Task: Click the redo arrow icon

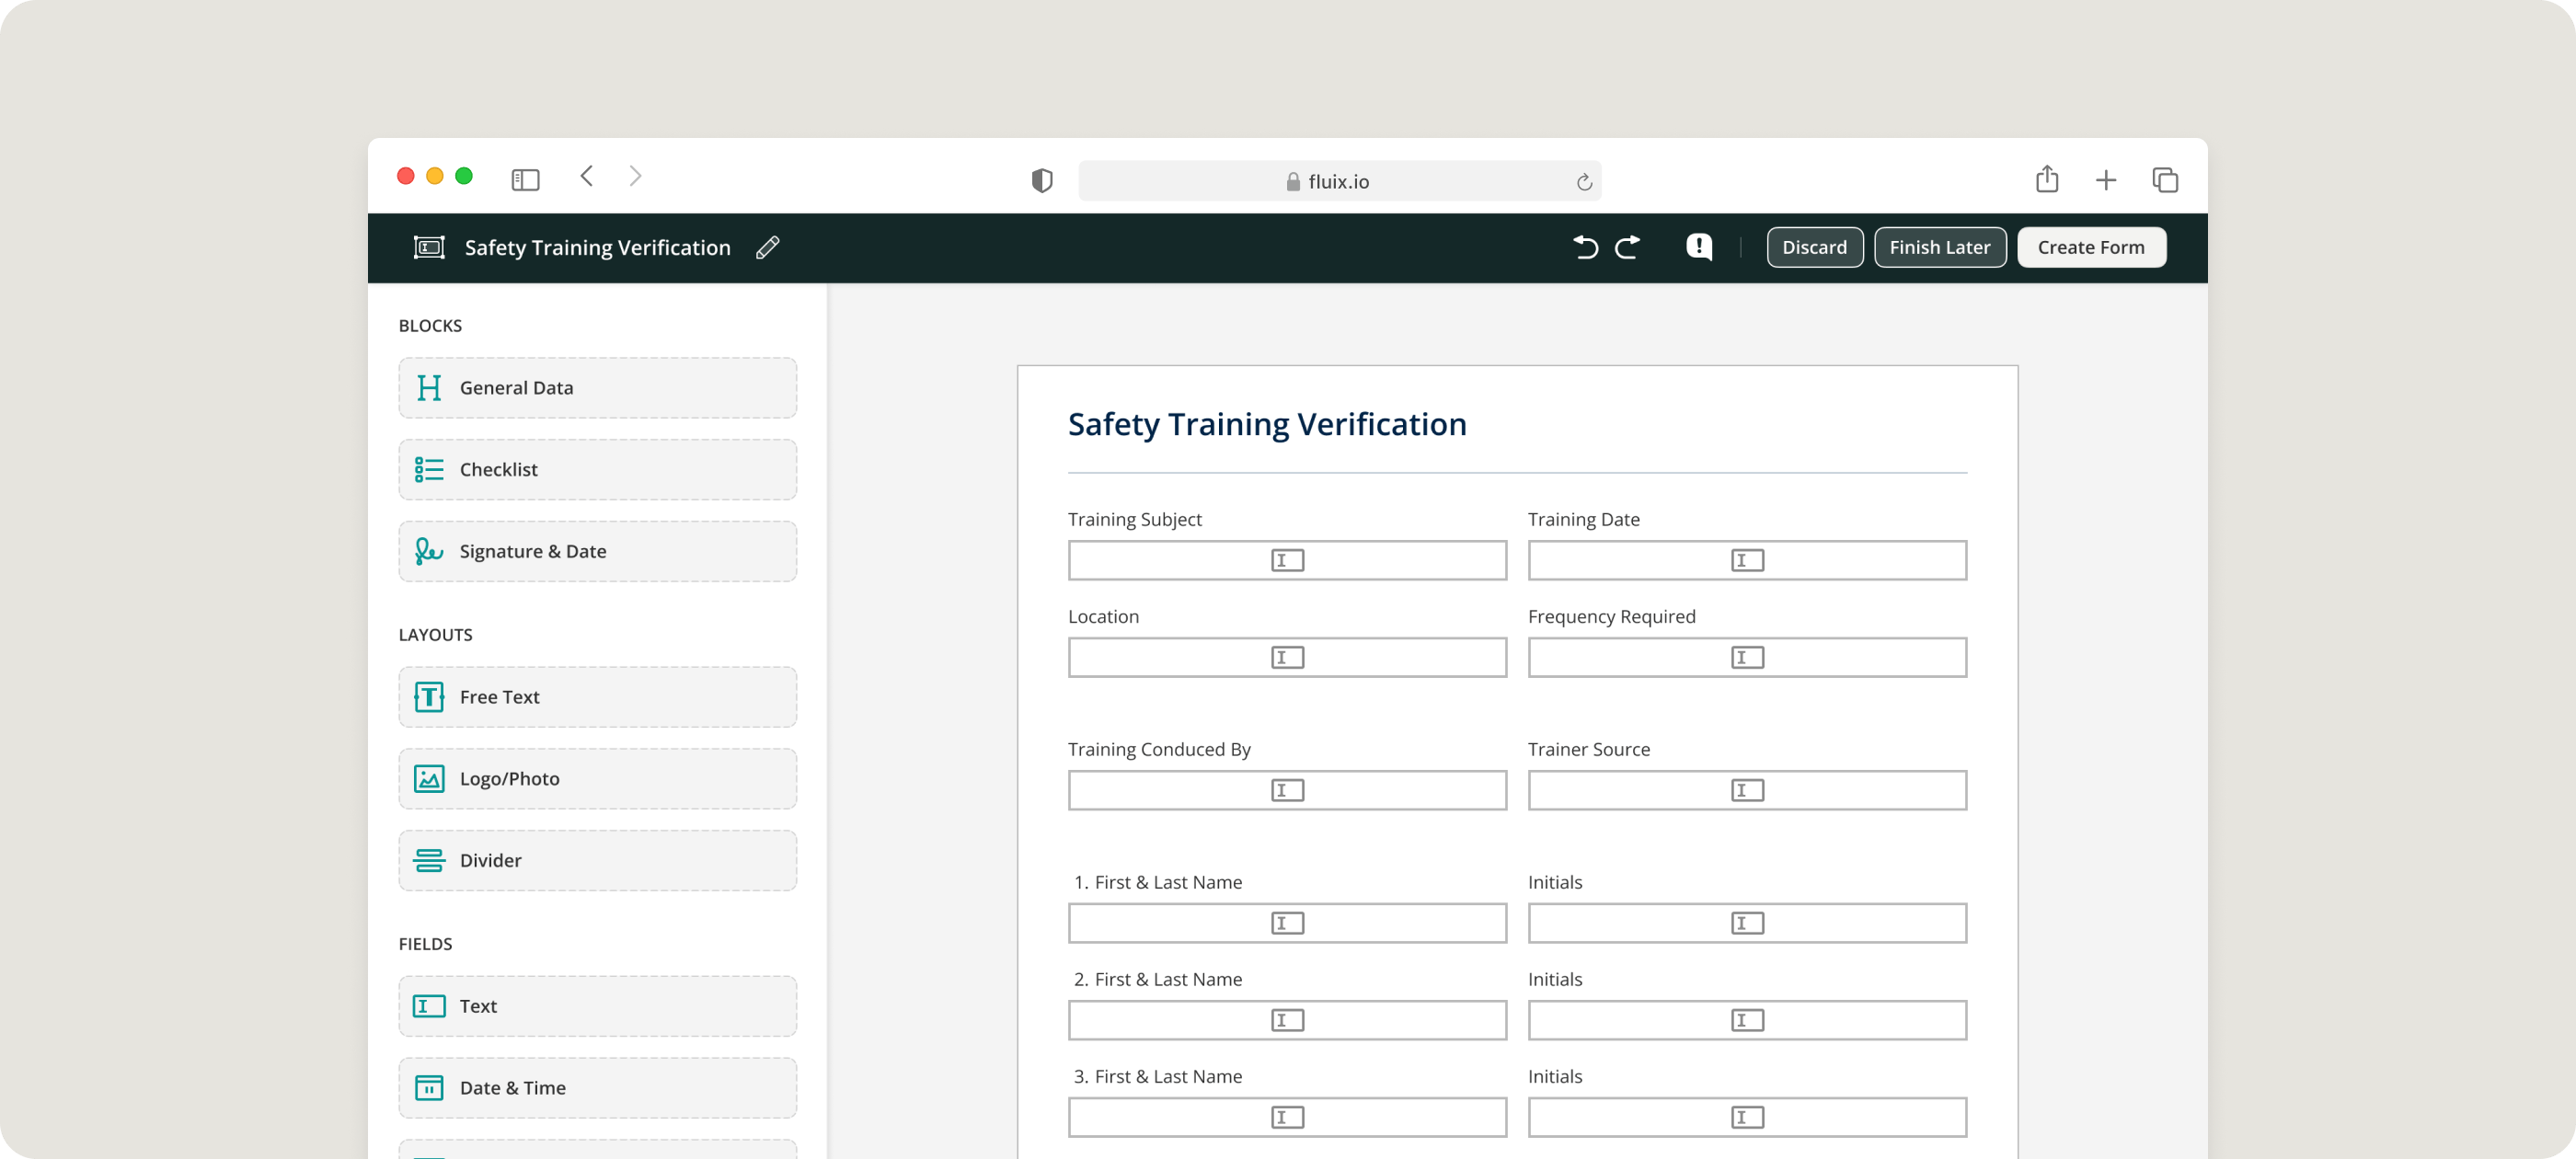Action: (x=1628, y=247)
